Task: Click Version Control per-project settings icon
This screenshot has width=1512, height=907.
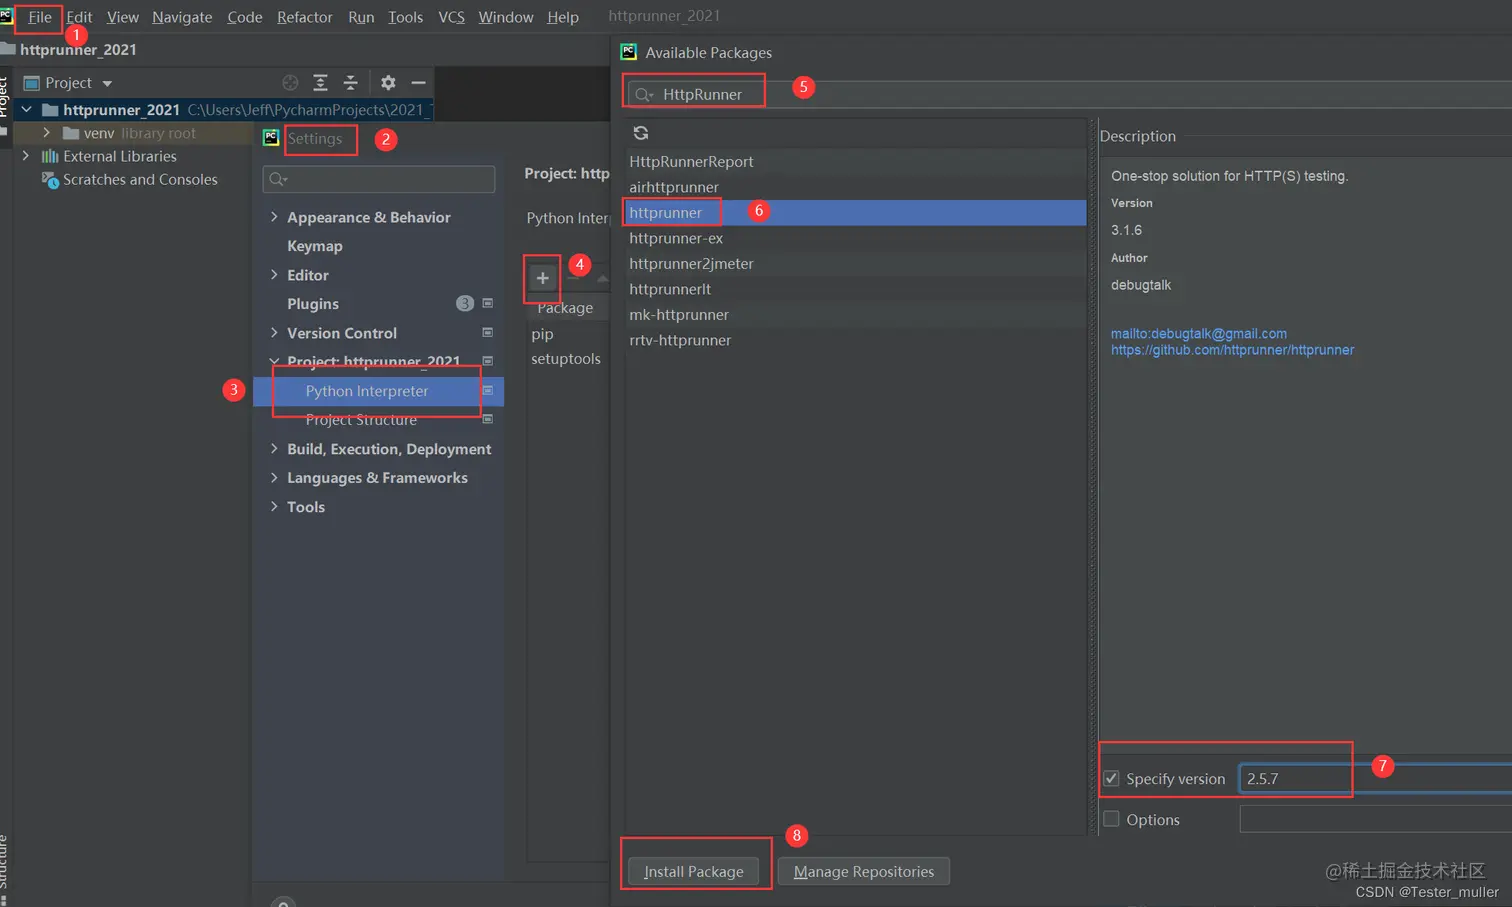Action: [x=488, y=332]
